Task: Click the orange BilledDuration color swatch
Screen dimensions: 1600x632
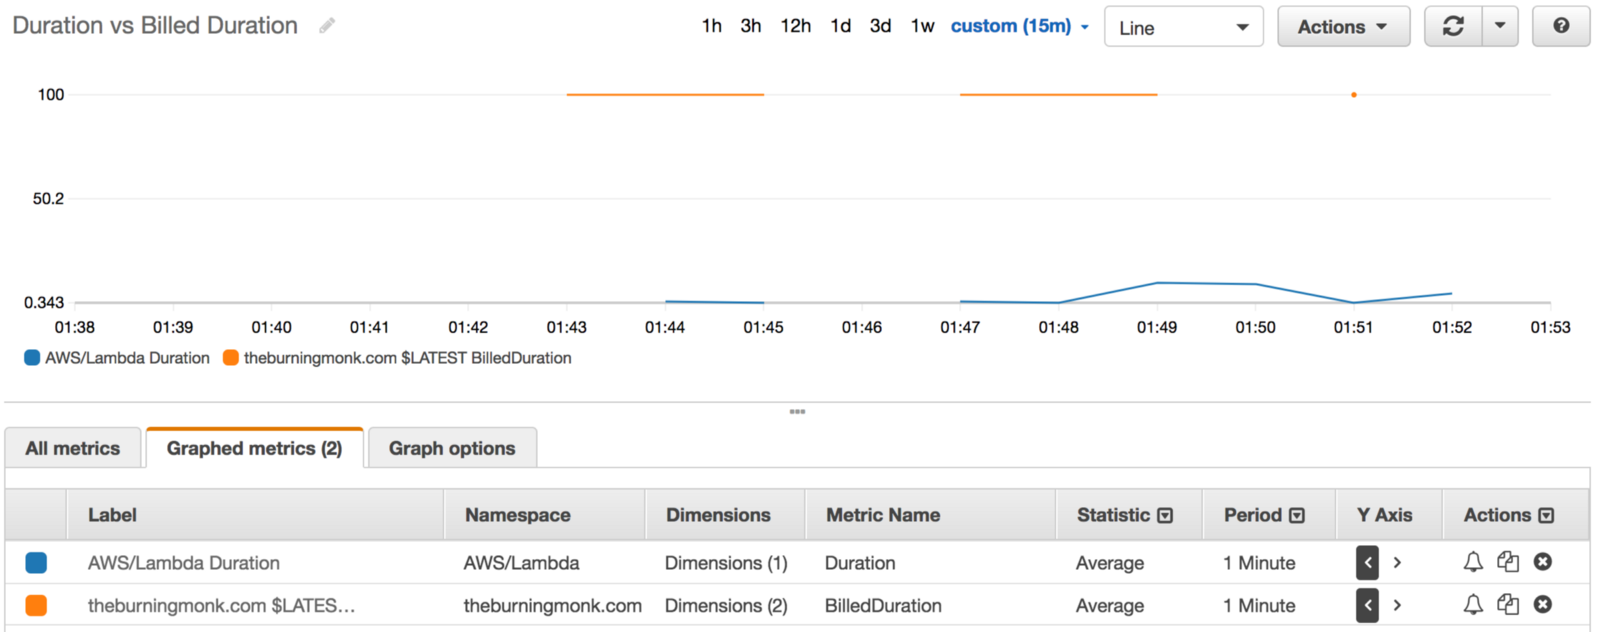Action: 36,605
